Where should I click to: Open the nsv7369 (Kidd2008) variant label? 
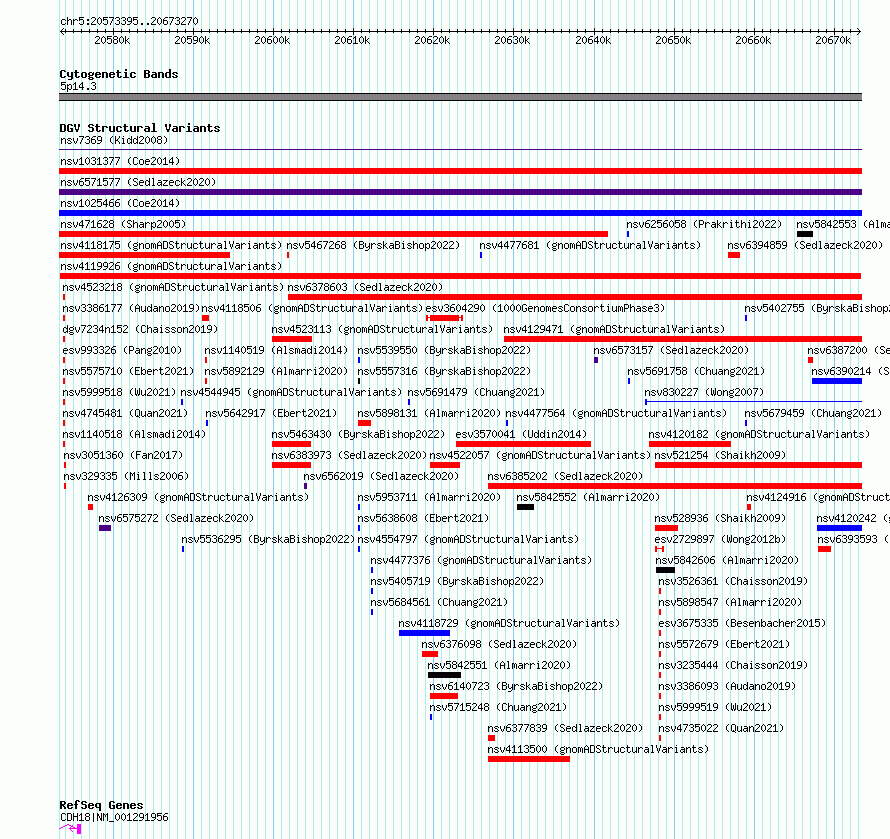[114, 140]
